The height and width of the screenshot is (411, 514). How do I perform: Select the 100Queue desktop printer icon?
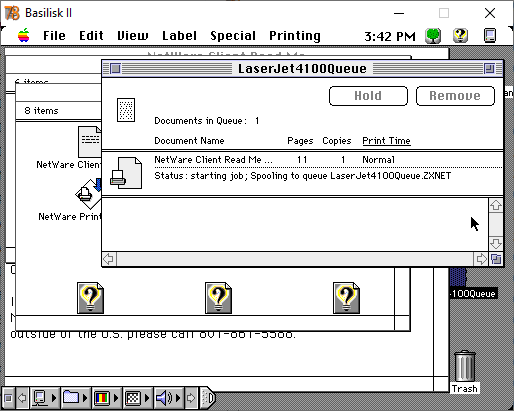tap(458, 277)
